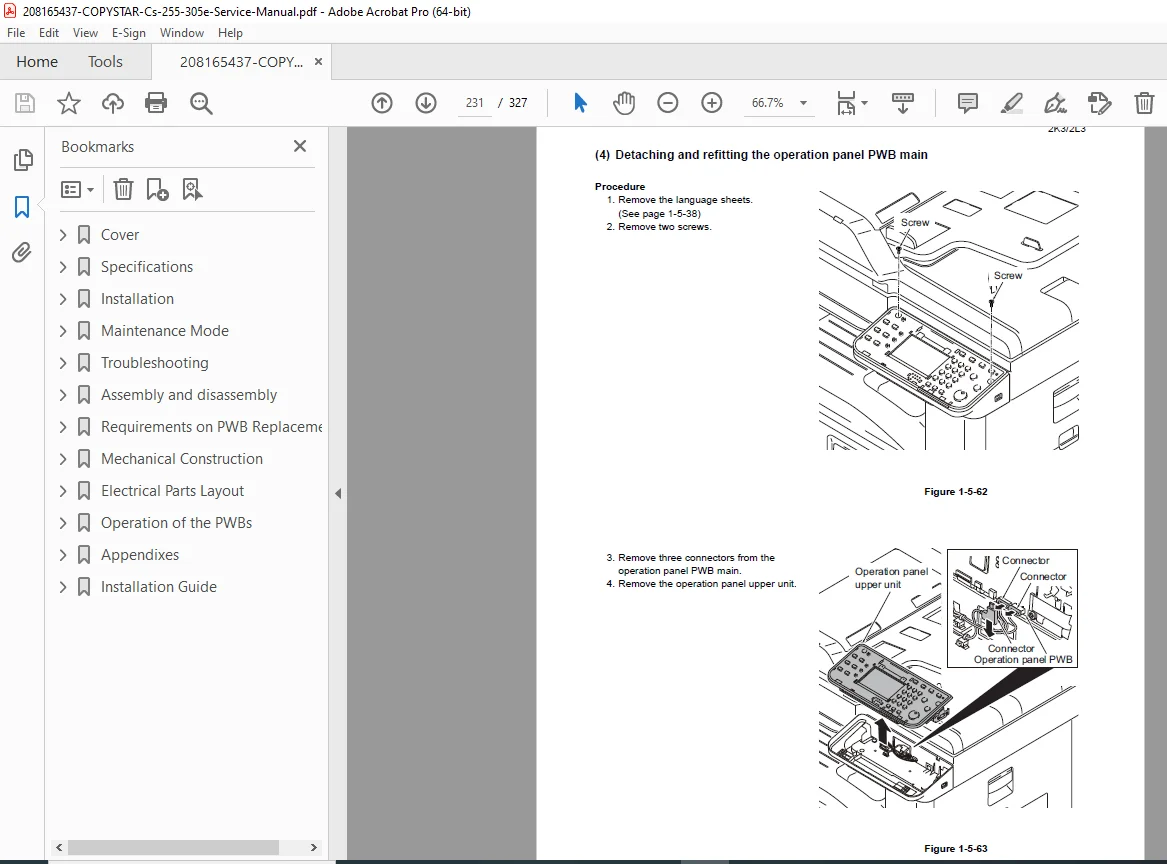Select the Troubleshooting bookmark label
The image size is (1167, 864).
point(155,363)
